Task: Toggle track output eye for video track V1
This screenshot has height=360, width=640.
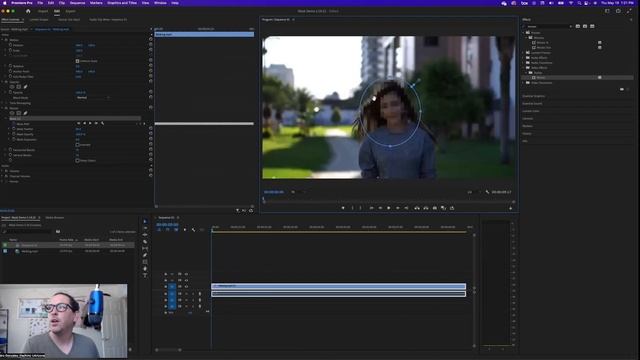Action: point(186,287)
